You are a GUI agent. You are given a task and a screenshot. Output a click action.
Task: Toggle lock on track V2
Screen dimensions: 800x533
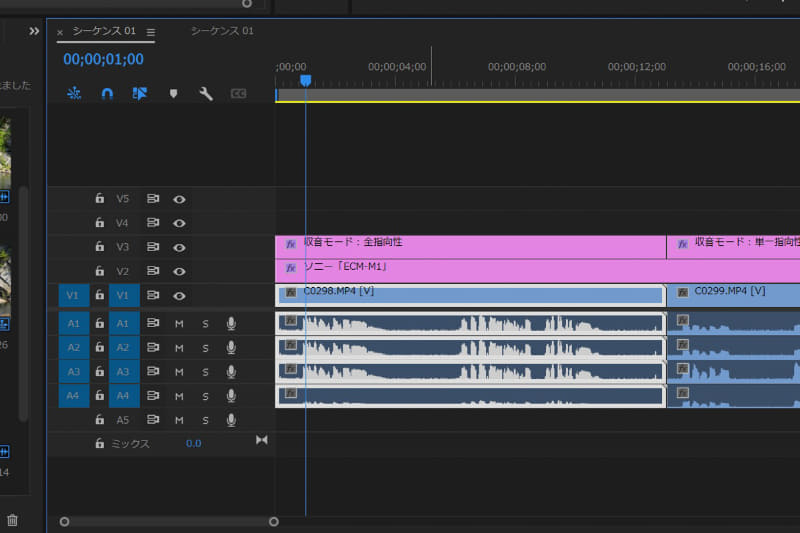pos(99,271)
